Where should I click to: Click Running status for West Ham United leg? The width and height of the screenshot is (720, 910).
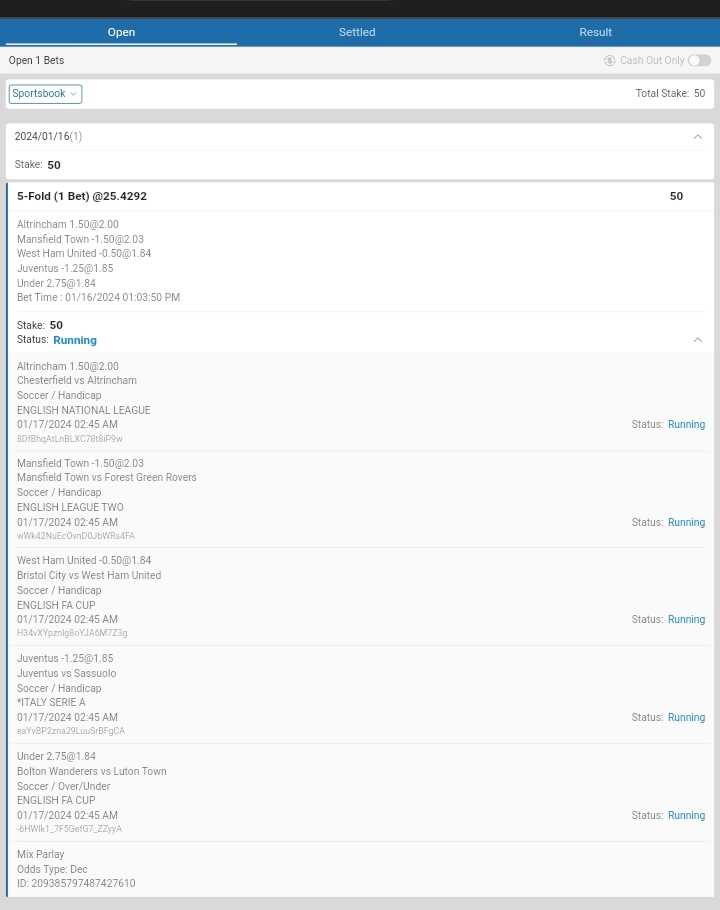click(x=686, y=619)
